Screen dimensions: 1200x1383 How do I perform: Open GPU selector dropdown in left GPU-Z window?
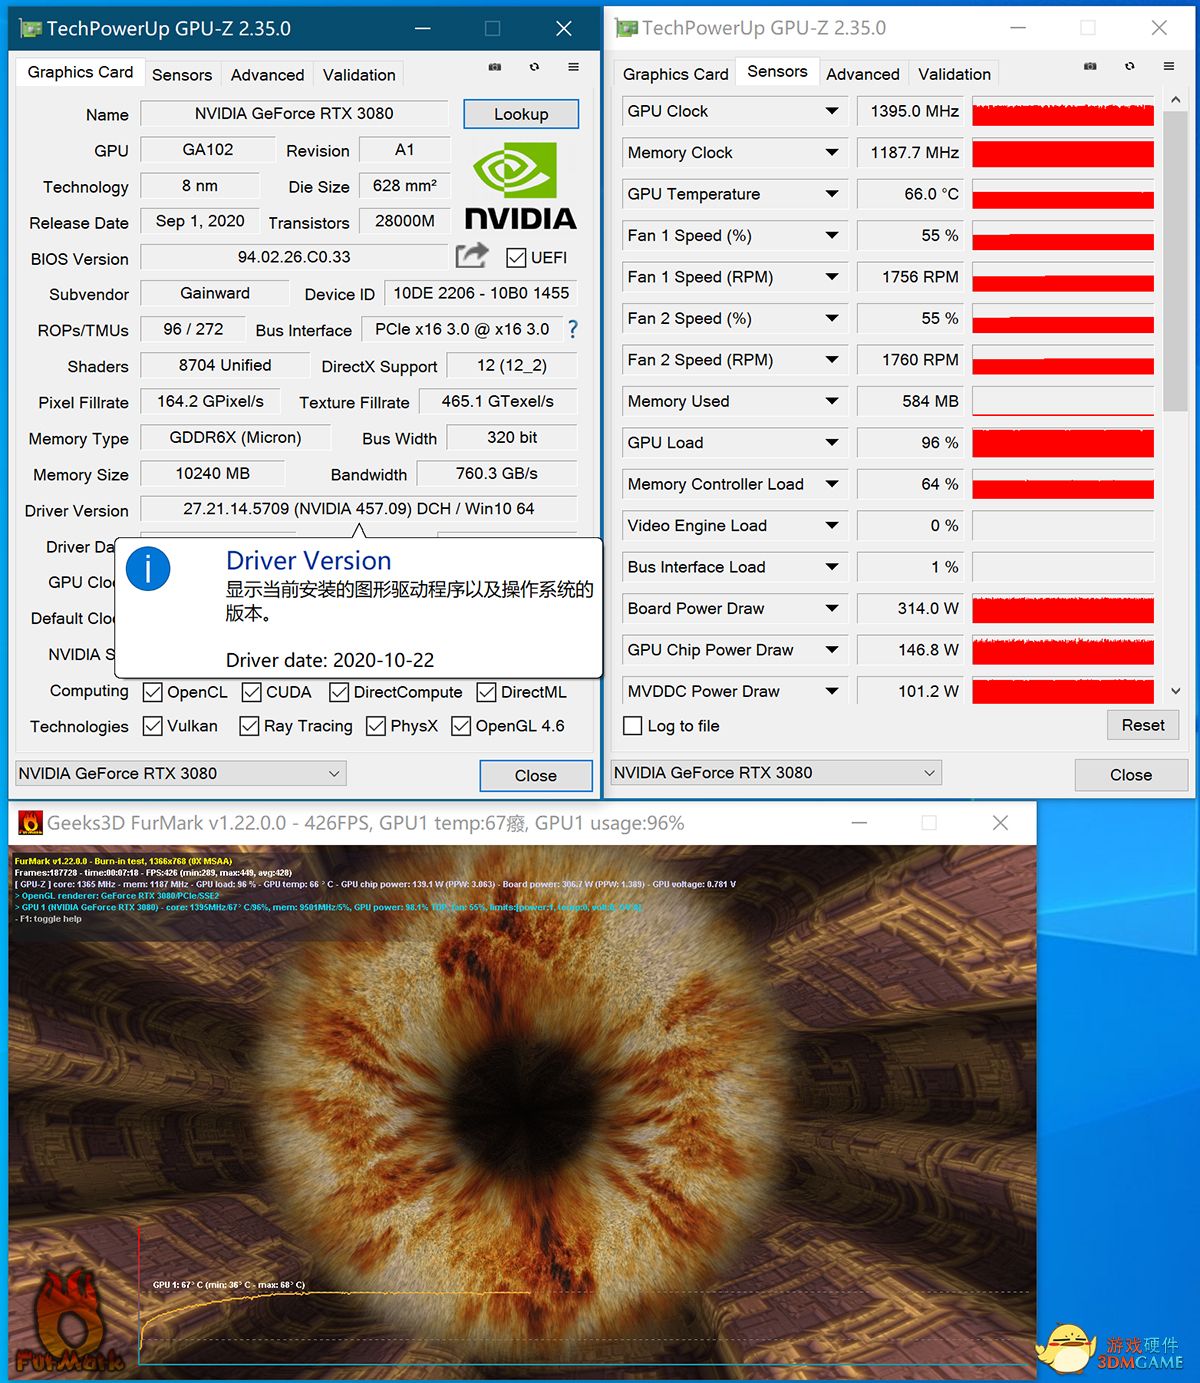coord(181,773)
